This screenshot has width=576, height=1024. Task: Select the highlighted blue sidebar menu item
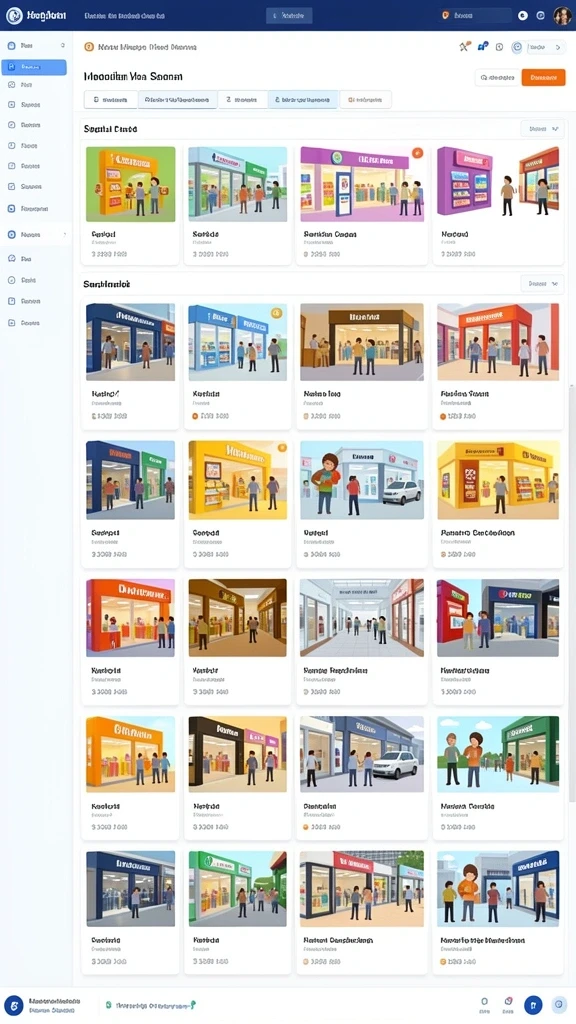tap(34, 67)
